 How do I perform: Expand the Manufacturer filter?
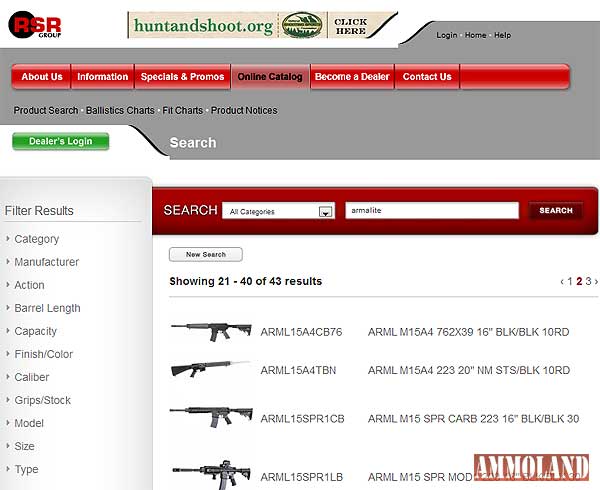point(46,262)
